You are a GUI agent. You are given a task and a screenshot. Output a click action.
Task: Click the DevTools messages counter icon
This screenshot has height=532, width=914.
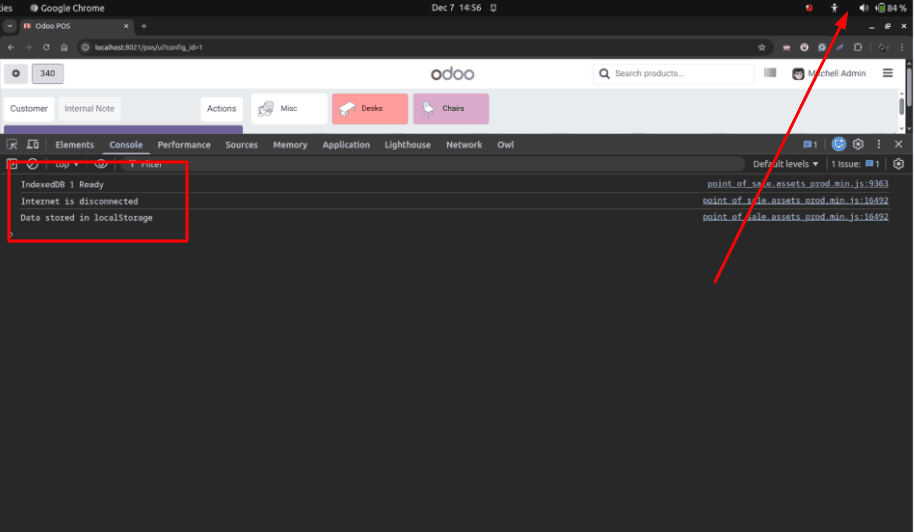810,145
